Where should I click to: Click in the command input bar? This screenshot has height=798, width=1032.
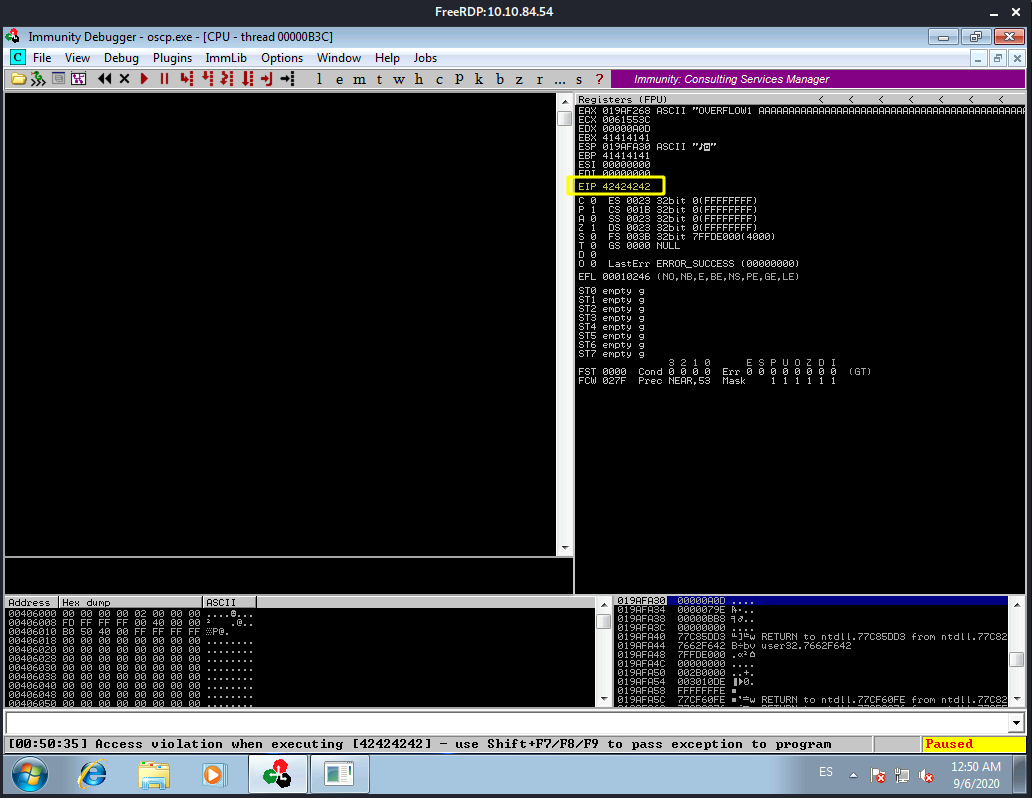point(507,723)
